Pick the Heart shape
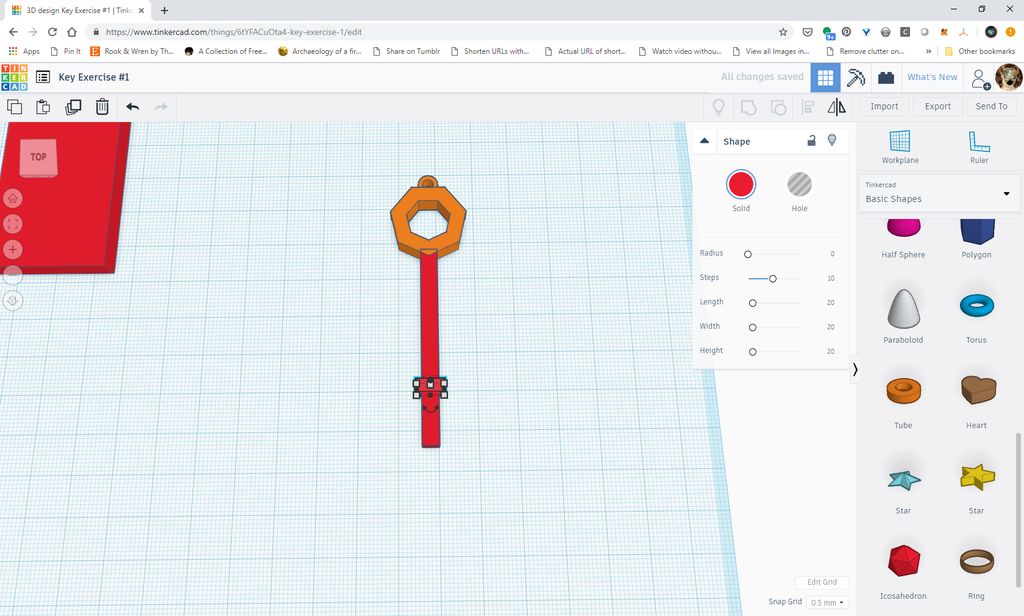1024x616 pixels. (977, 401)
